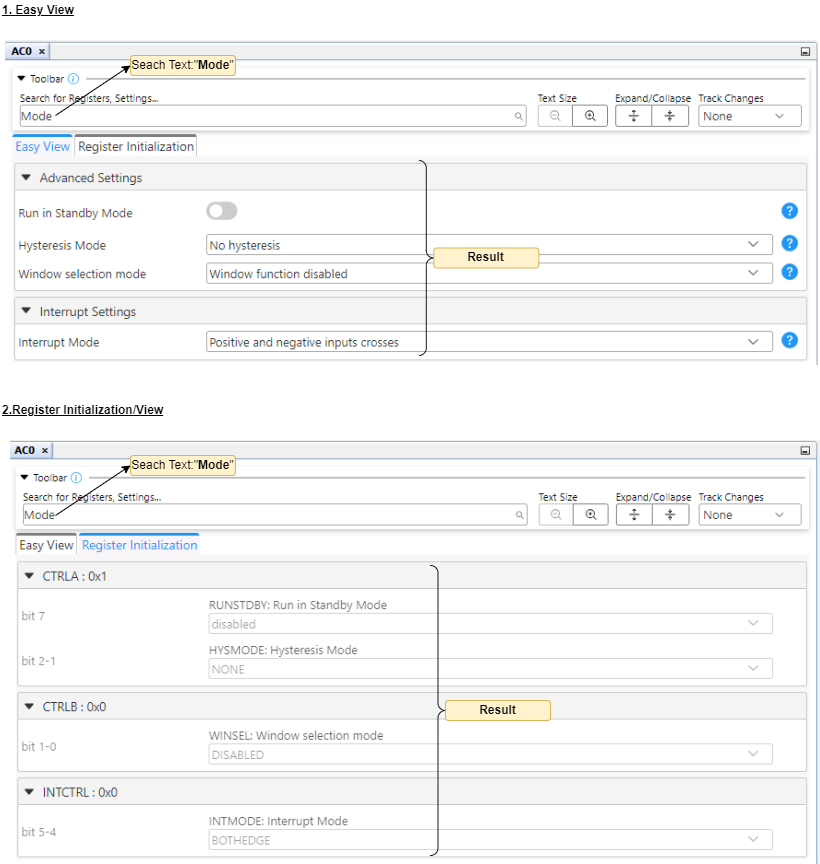Toggle the Run in Standby Mode switch
The width and height of the screenshot is (820, 864).
coord(222,211)
